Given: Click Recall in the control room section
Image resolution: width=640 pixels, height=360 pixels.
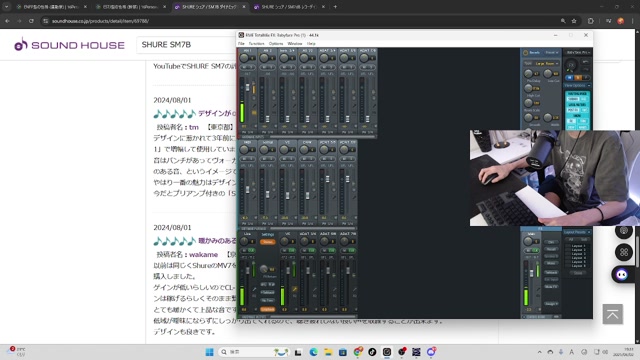Looking at the screenshot, I should pyautogui.click(x=551, y=249).
